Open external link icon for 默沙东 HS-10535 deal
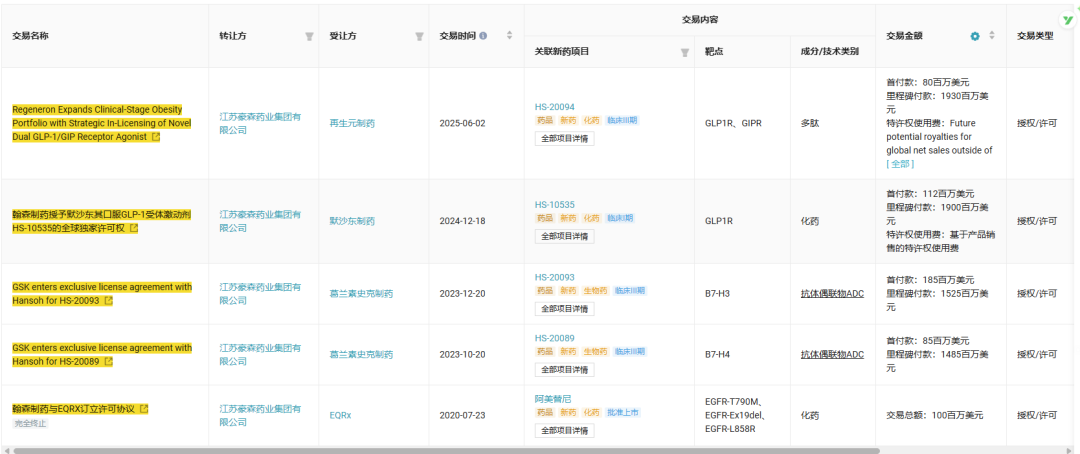 [x=134, y=228]
